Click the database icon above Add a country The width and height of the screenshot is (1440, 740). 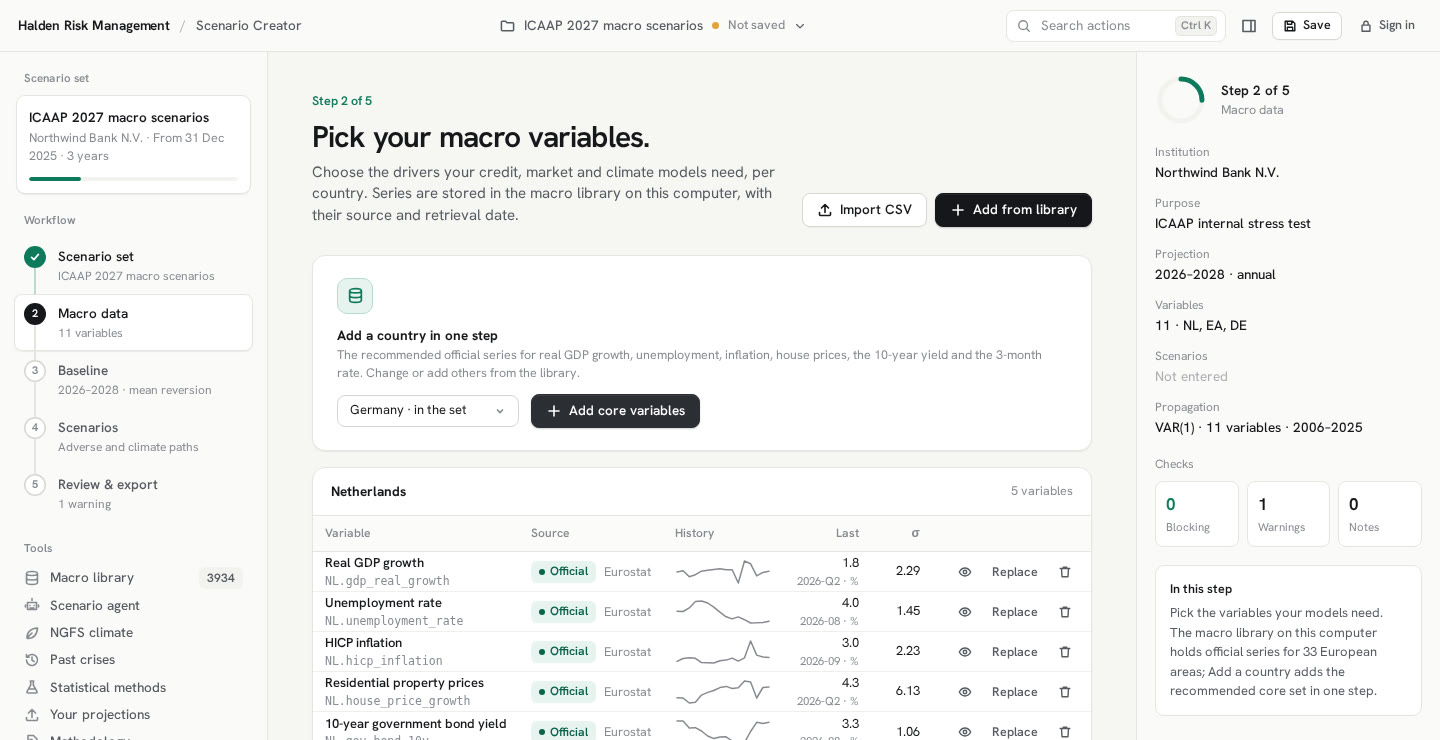tap(355, 296)
